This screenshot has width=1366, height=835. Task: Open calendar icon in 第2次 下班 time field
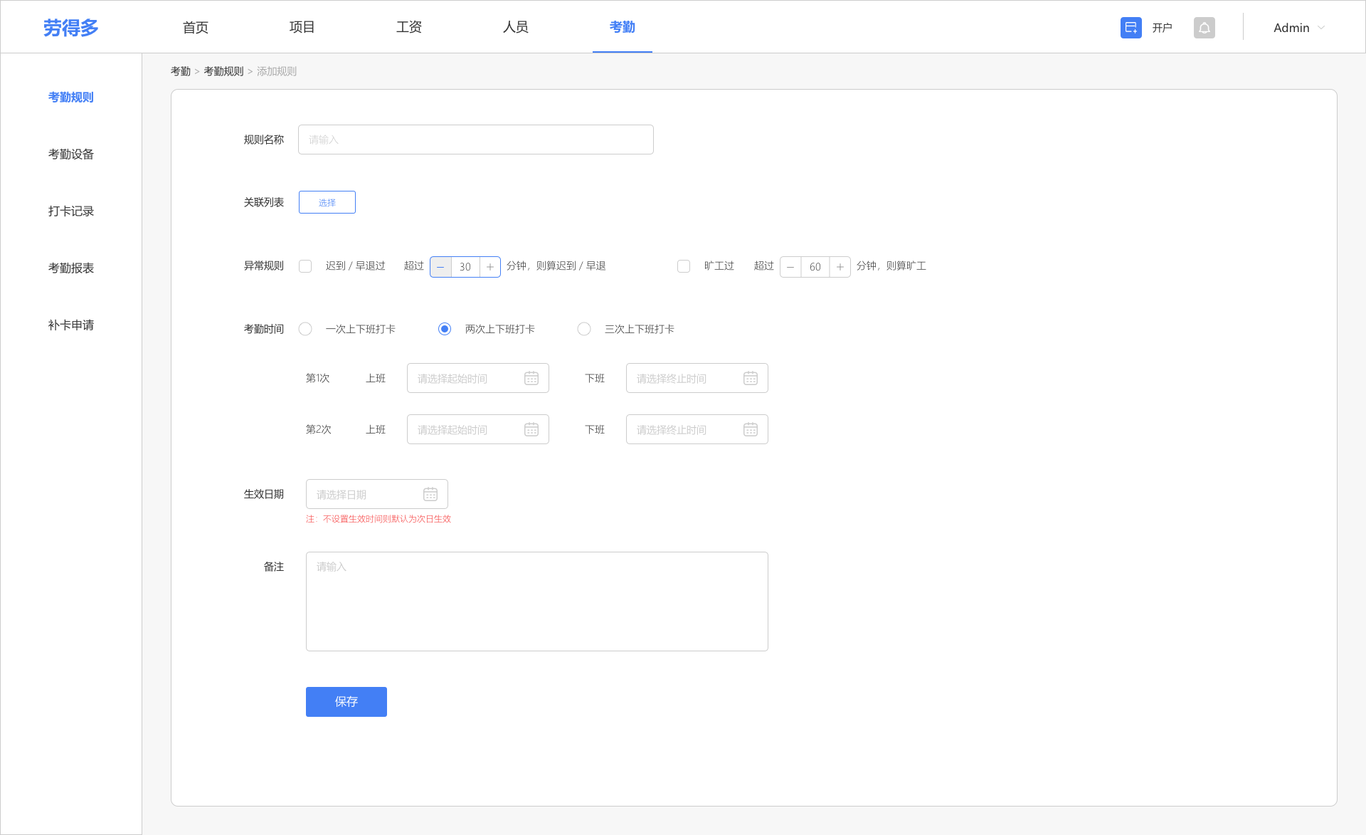pos(750,429)
